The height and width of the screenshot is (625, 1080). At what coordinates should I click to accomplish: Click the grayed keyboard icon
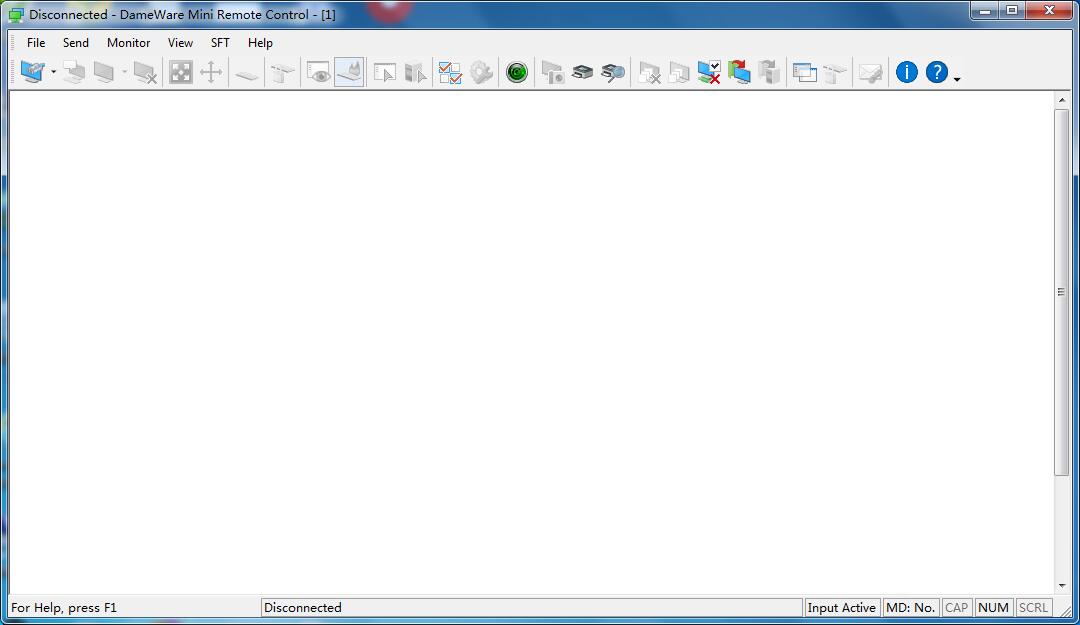coord(247,74)
